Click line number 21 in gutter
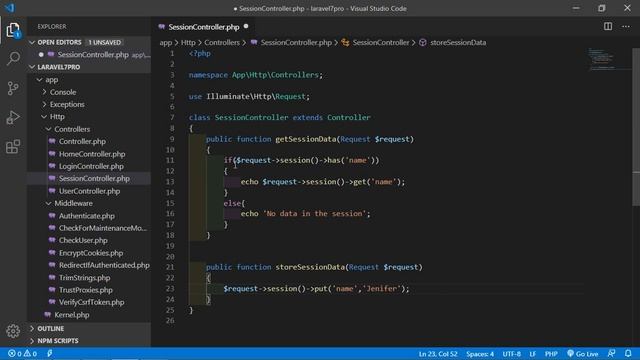The height and width of the screenshot is (360, 640). (x=170, y=267)
